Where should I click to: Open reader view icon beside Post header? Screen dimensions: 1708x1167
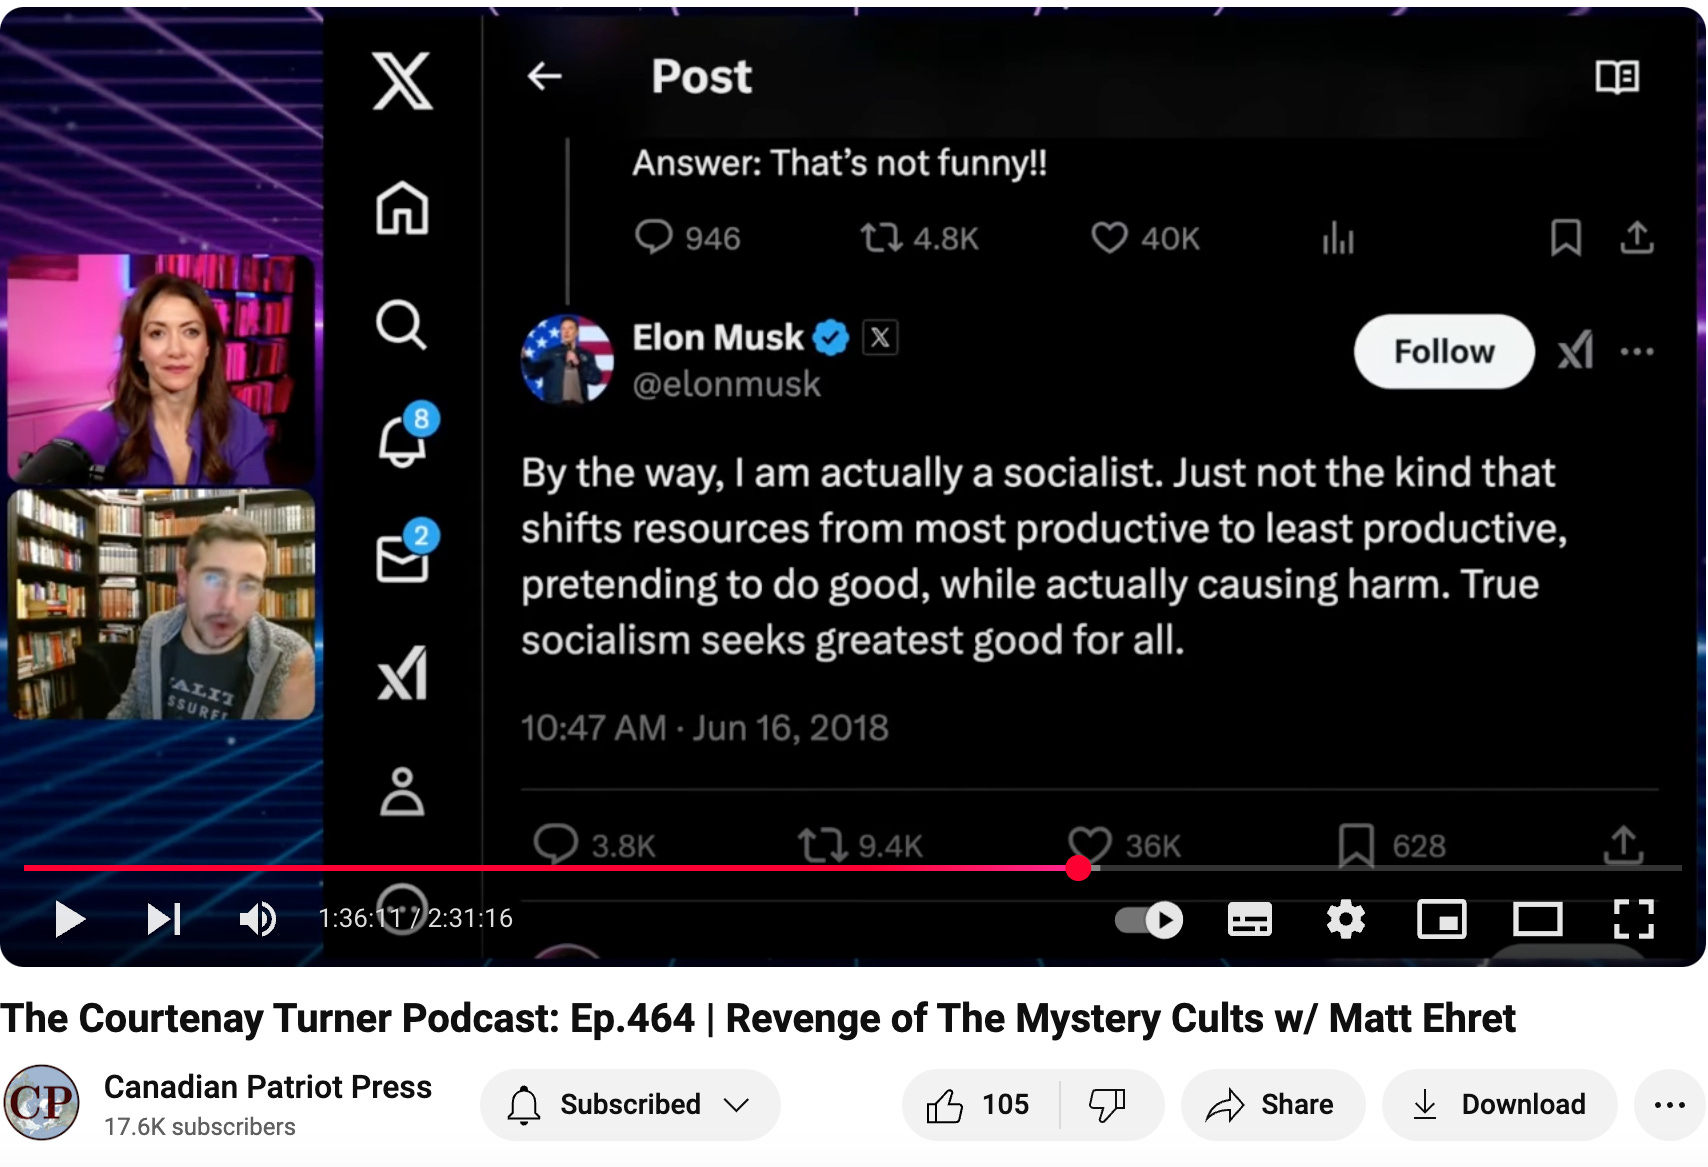1616,76
